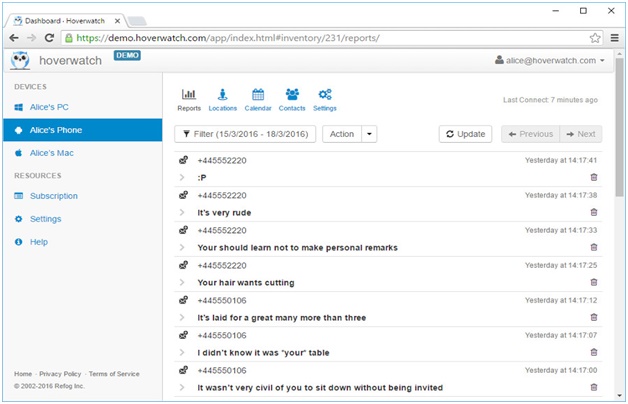The height and width of the screenshot is (404, 628).
Task: Open the Locations pin icon
Action: (x=223, y=94)
